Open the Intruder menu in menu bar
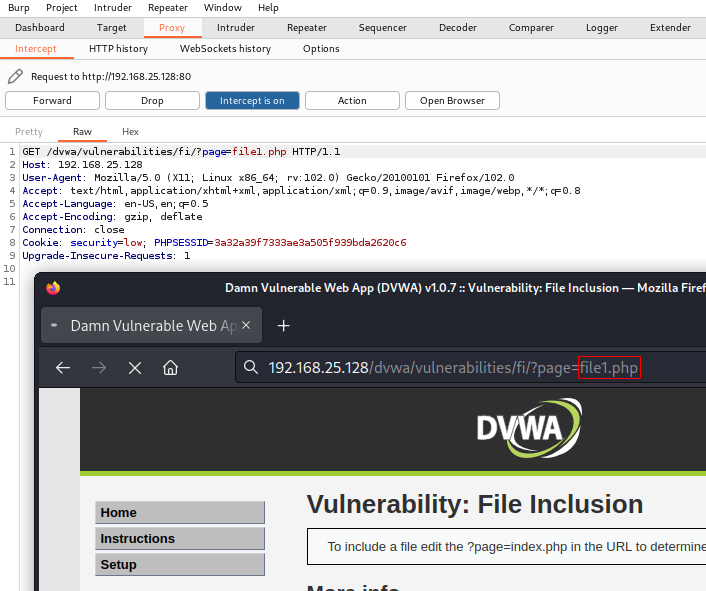 113,8
